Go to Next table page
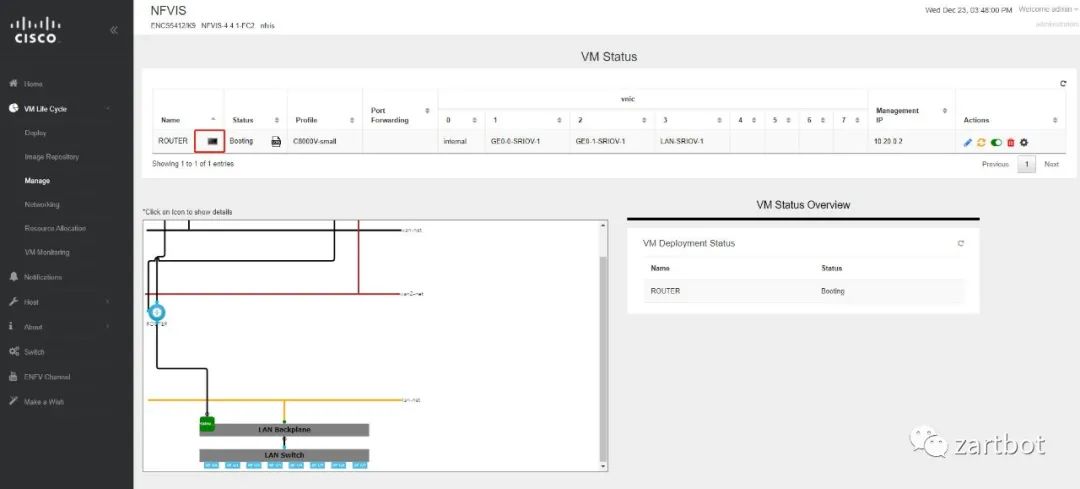Screen dimensions: 1080x489 pos(1052,165)
